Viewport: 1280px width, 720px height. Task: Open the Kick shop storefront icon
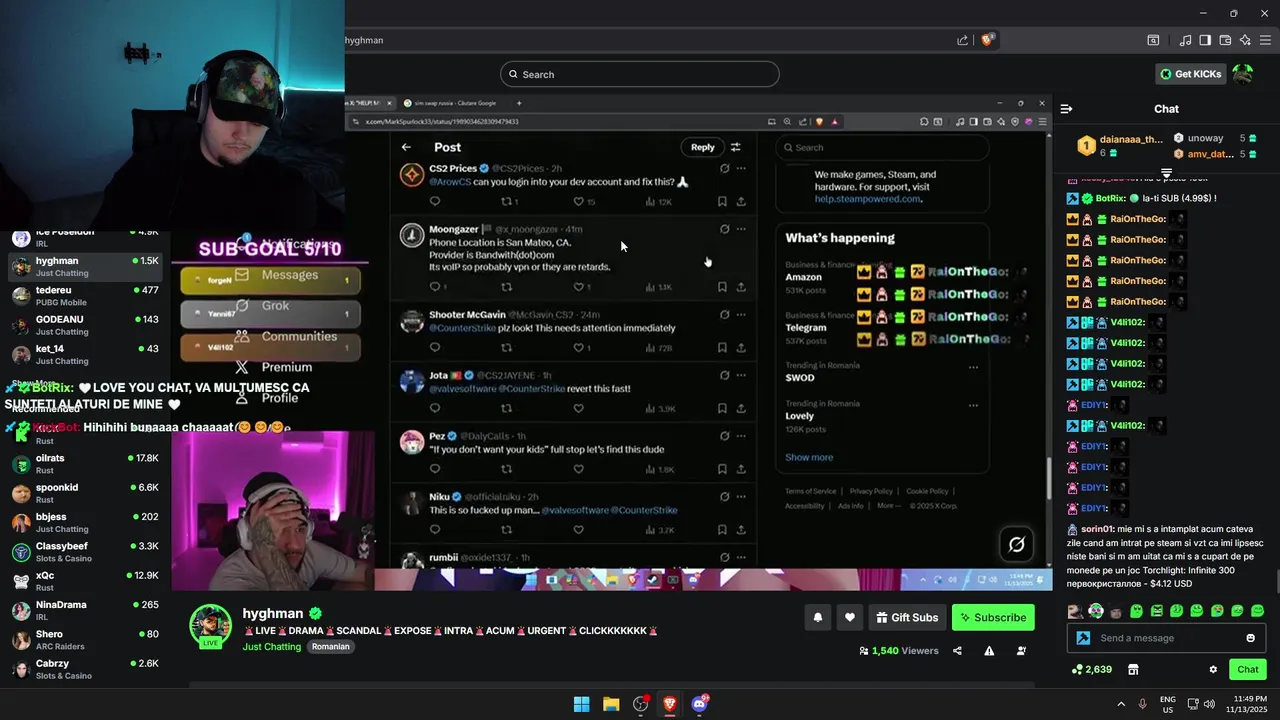tap(1133, 669)
